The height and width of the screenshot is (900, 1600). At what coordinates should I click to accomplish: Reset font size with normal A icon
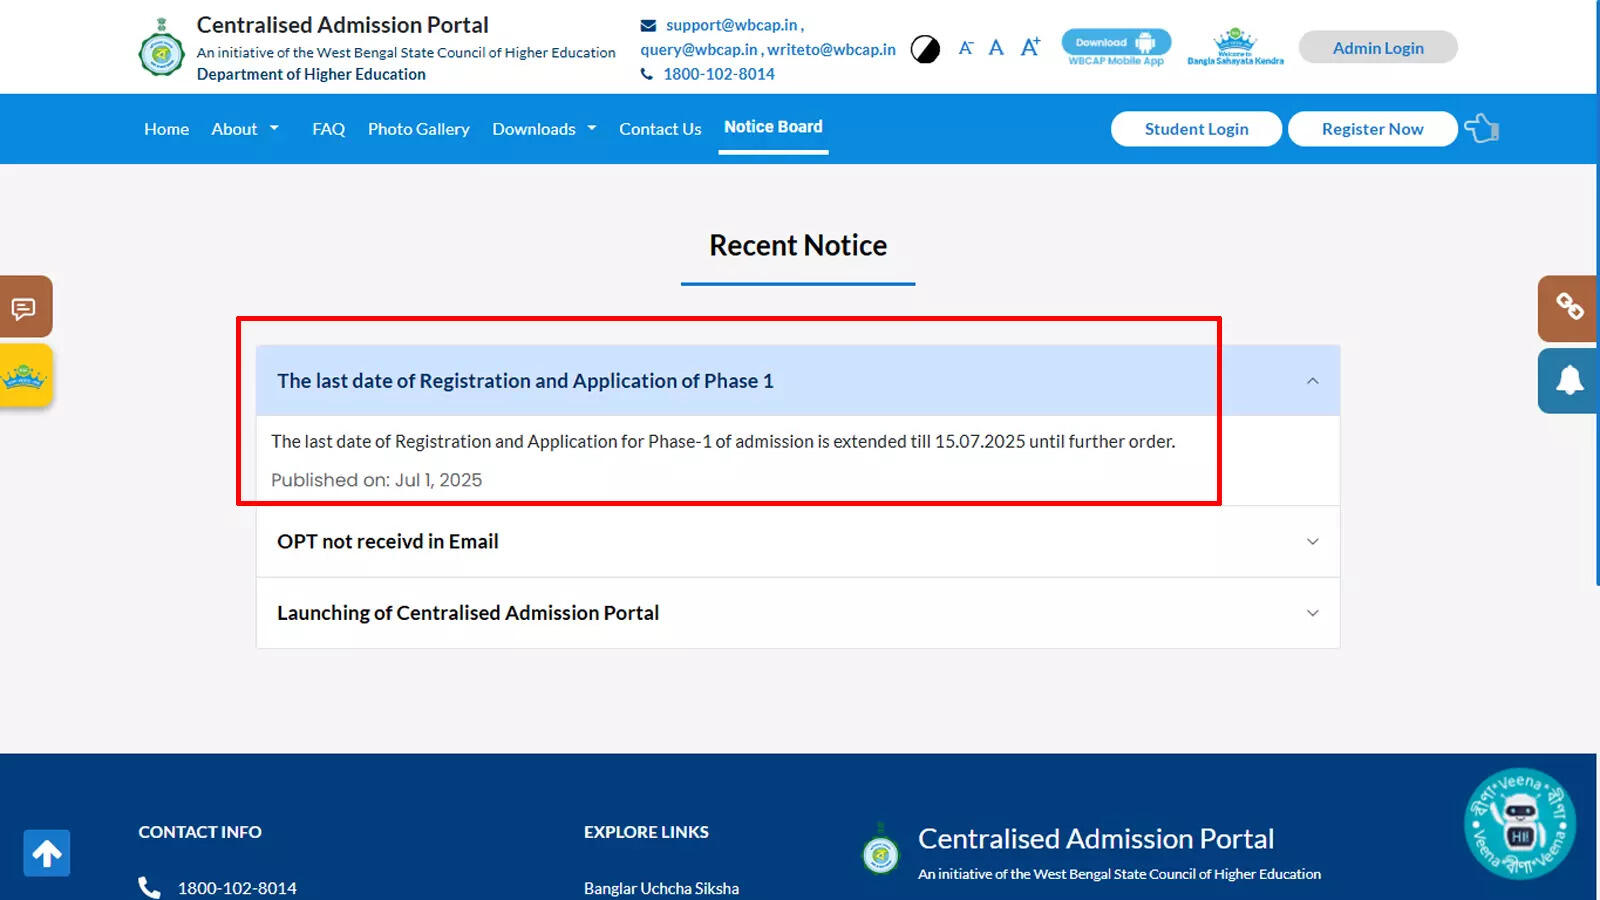996,47
